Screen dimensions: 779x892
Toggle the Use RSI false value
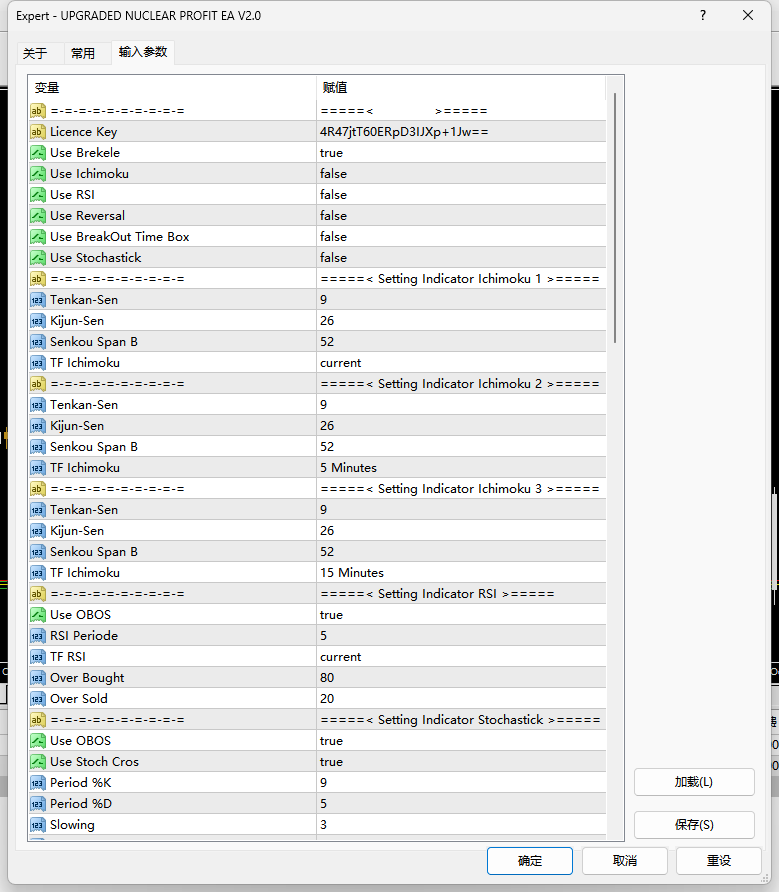(461, 195)
